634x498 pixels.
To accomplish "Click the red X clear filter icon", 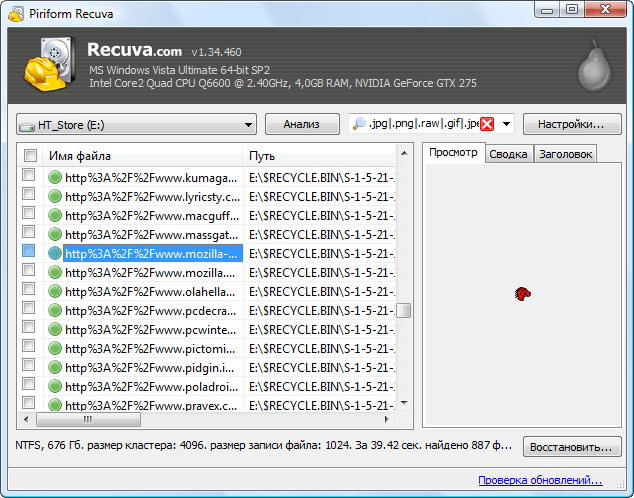I will (487, 124).
